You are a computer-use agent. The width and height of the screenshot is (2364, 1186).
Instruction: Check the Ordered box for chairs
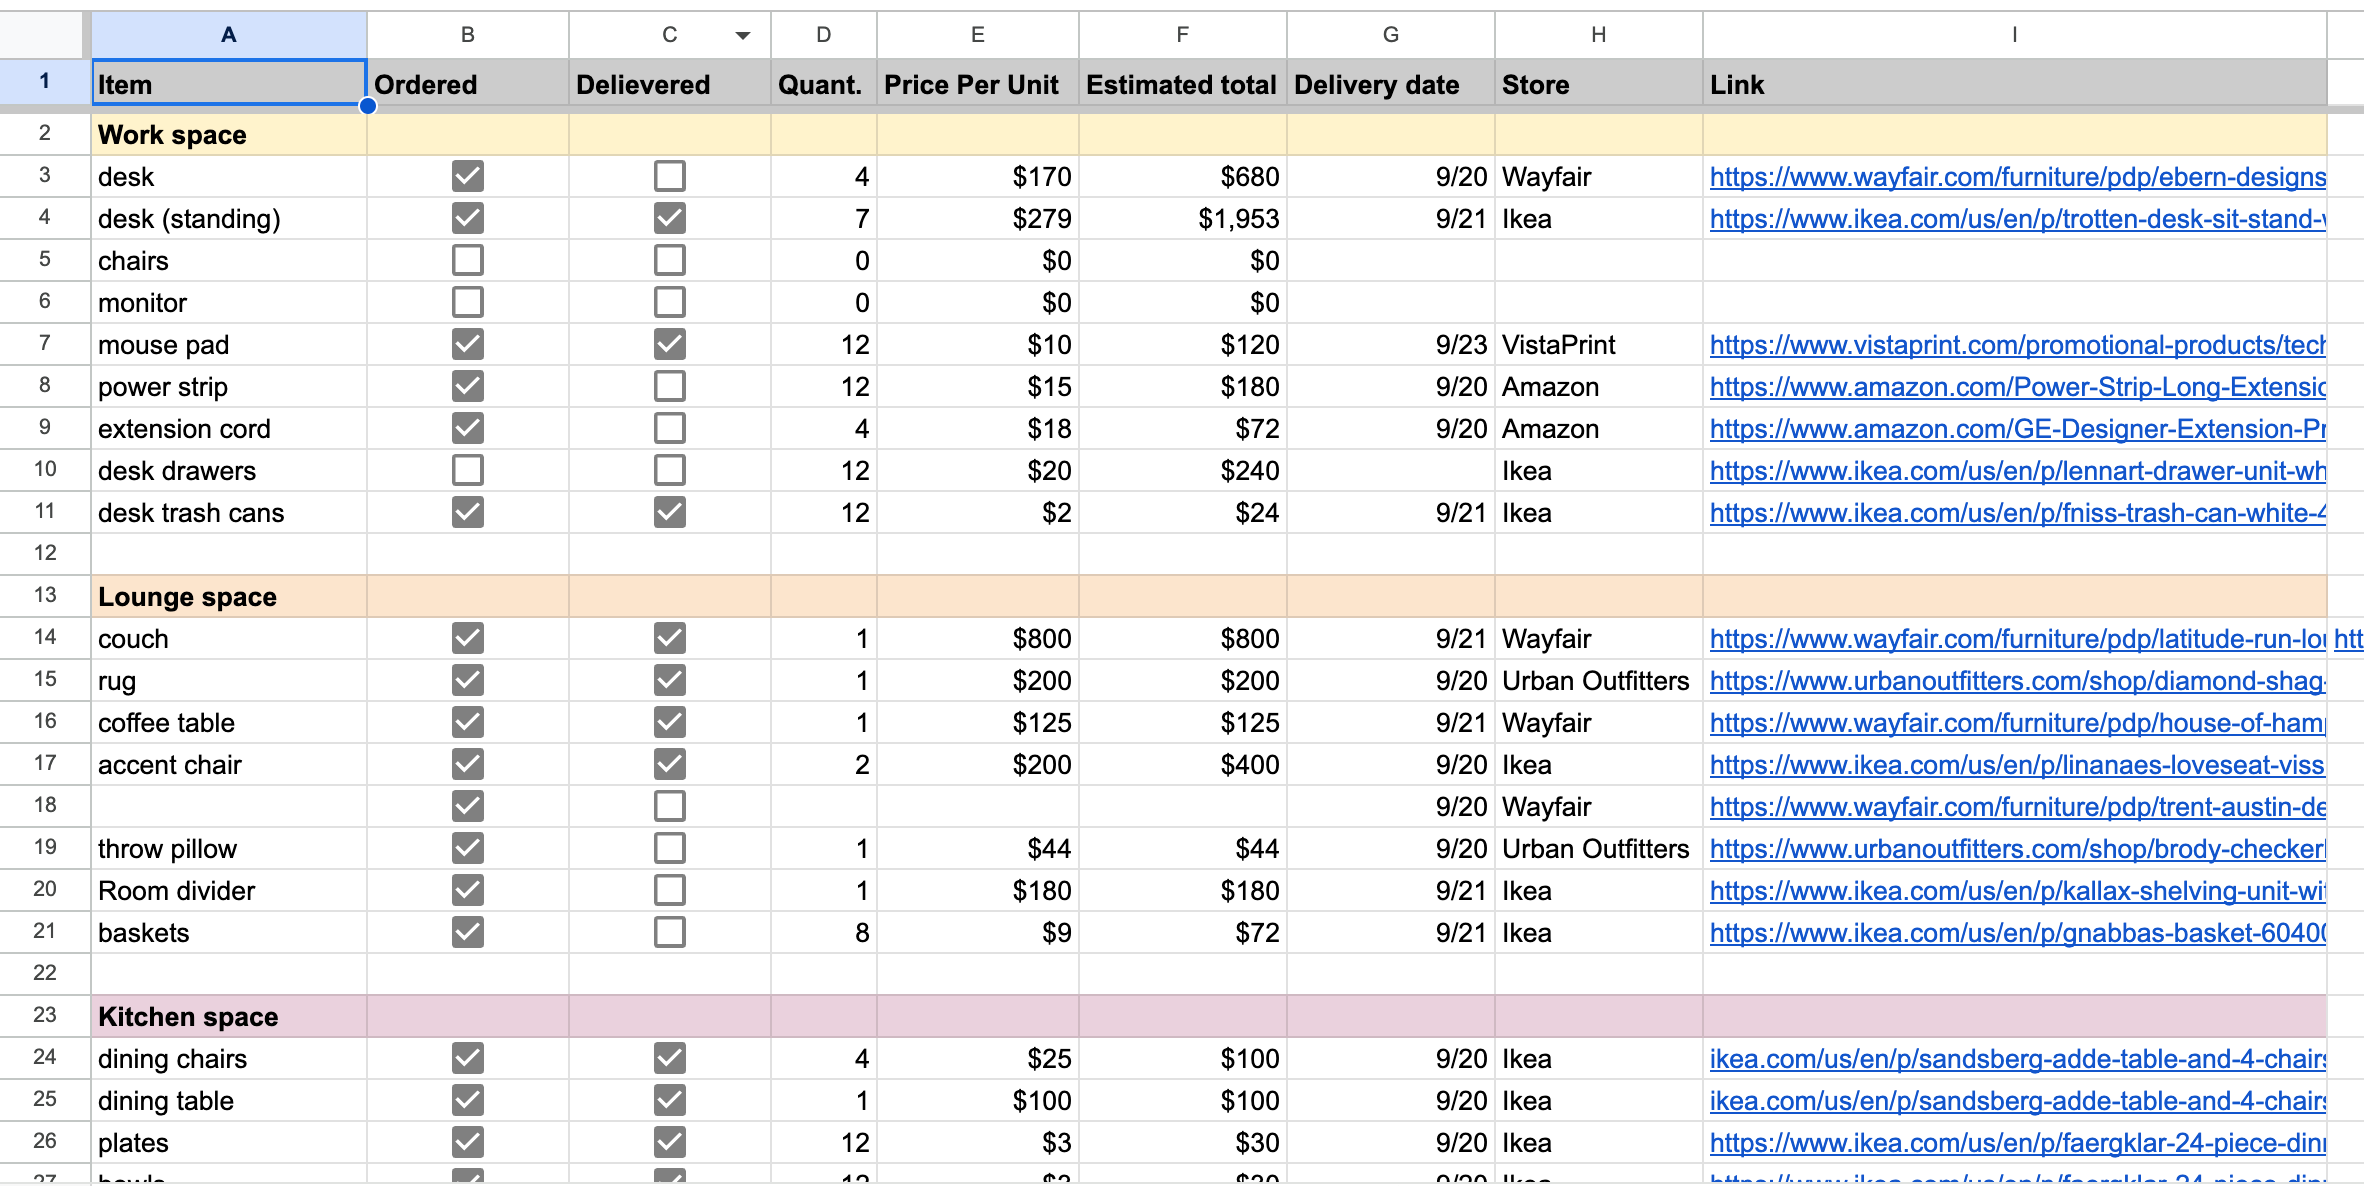click(467, 260)
